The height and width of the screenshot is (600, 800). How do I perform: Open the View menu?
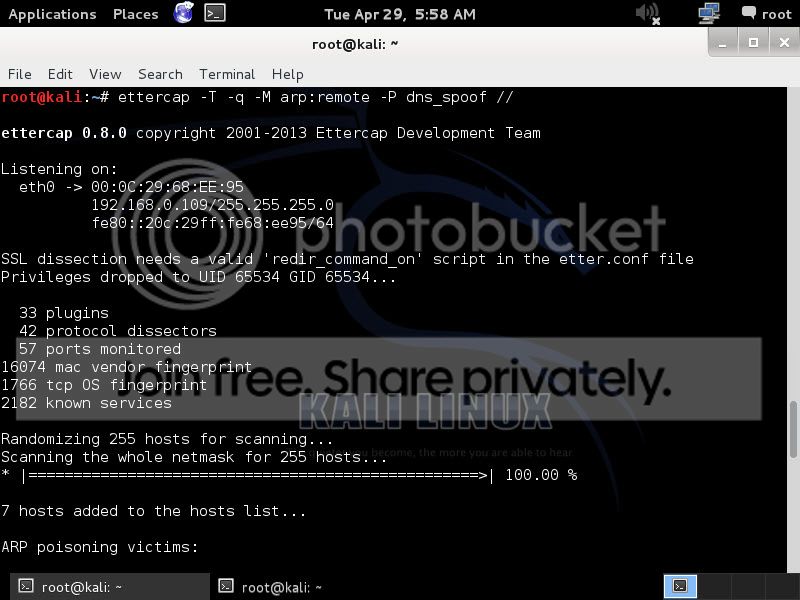[105, 74]
